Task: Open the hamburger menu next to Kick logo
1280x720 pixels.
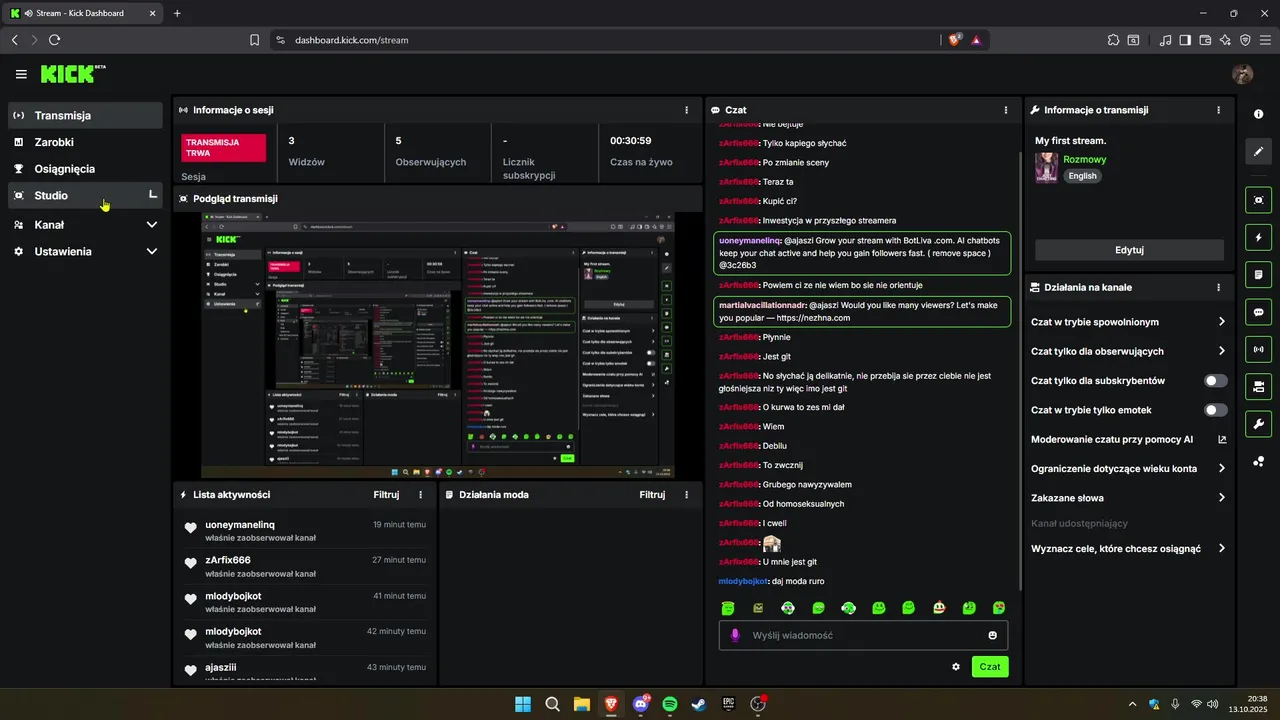Action: 21,74
